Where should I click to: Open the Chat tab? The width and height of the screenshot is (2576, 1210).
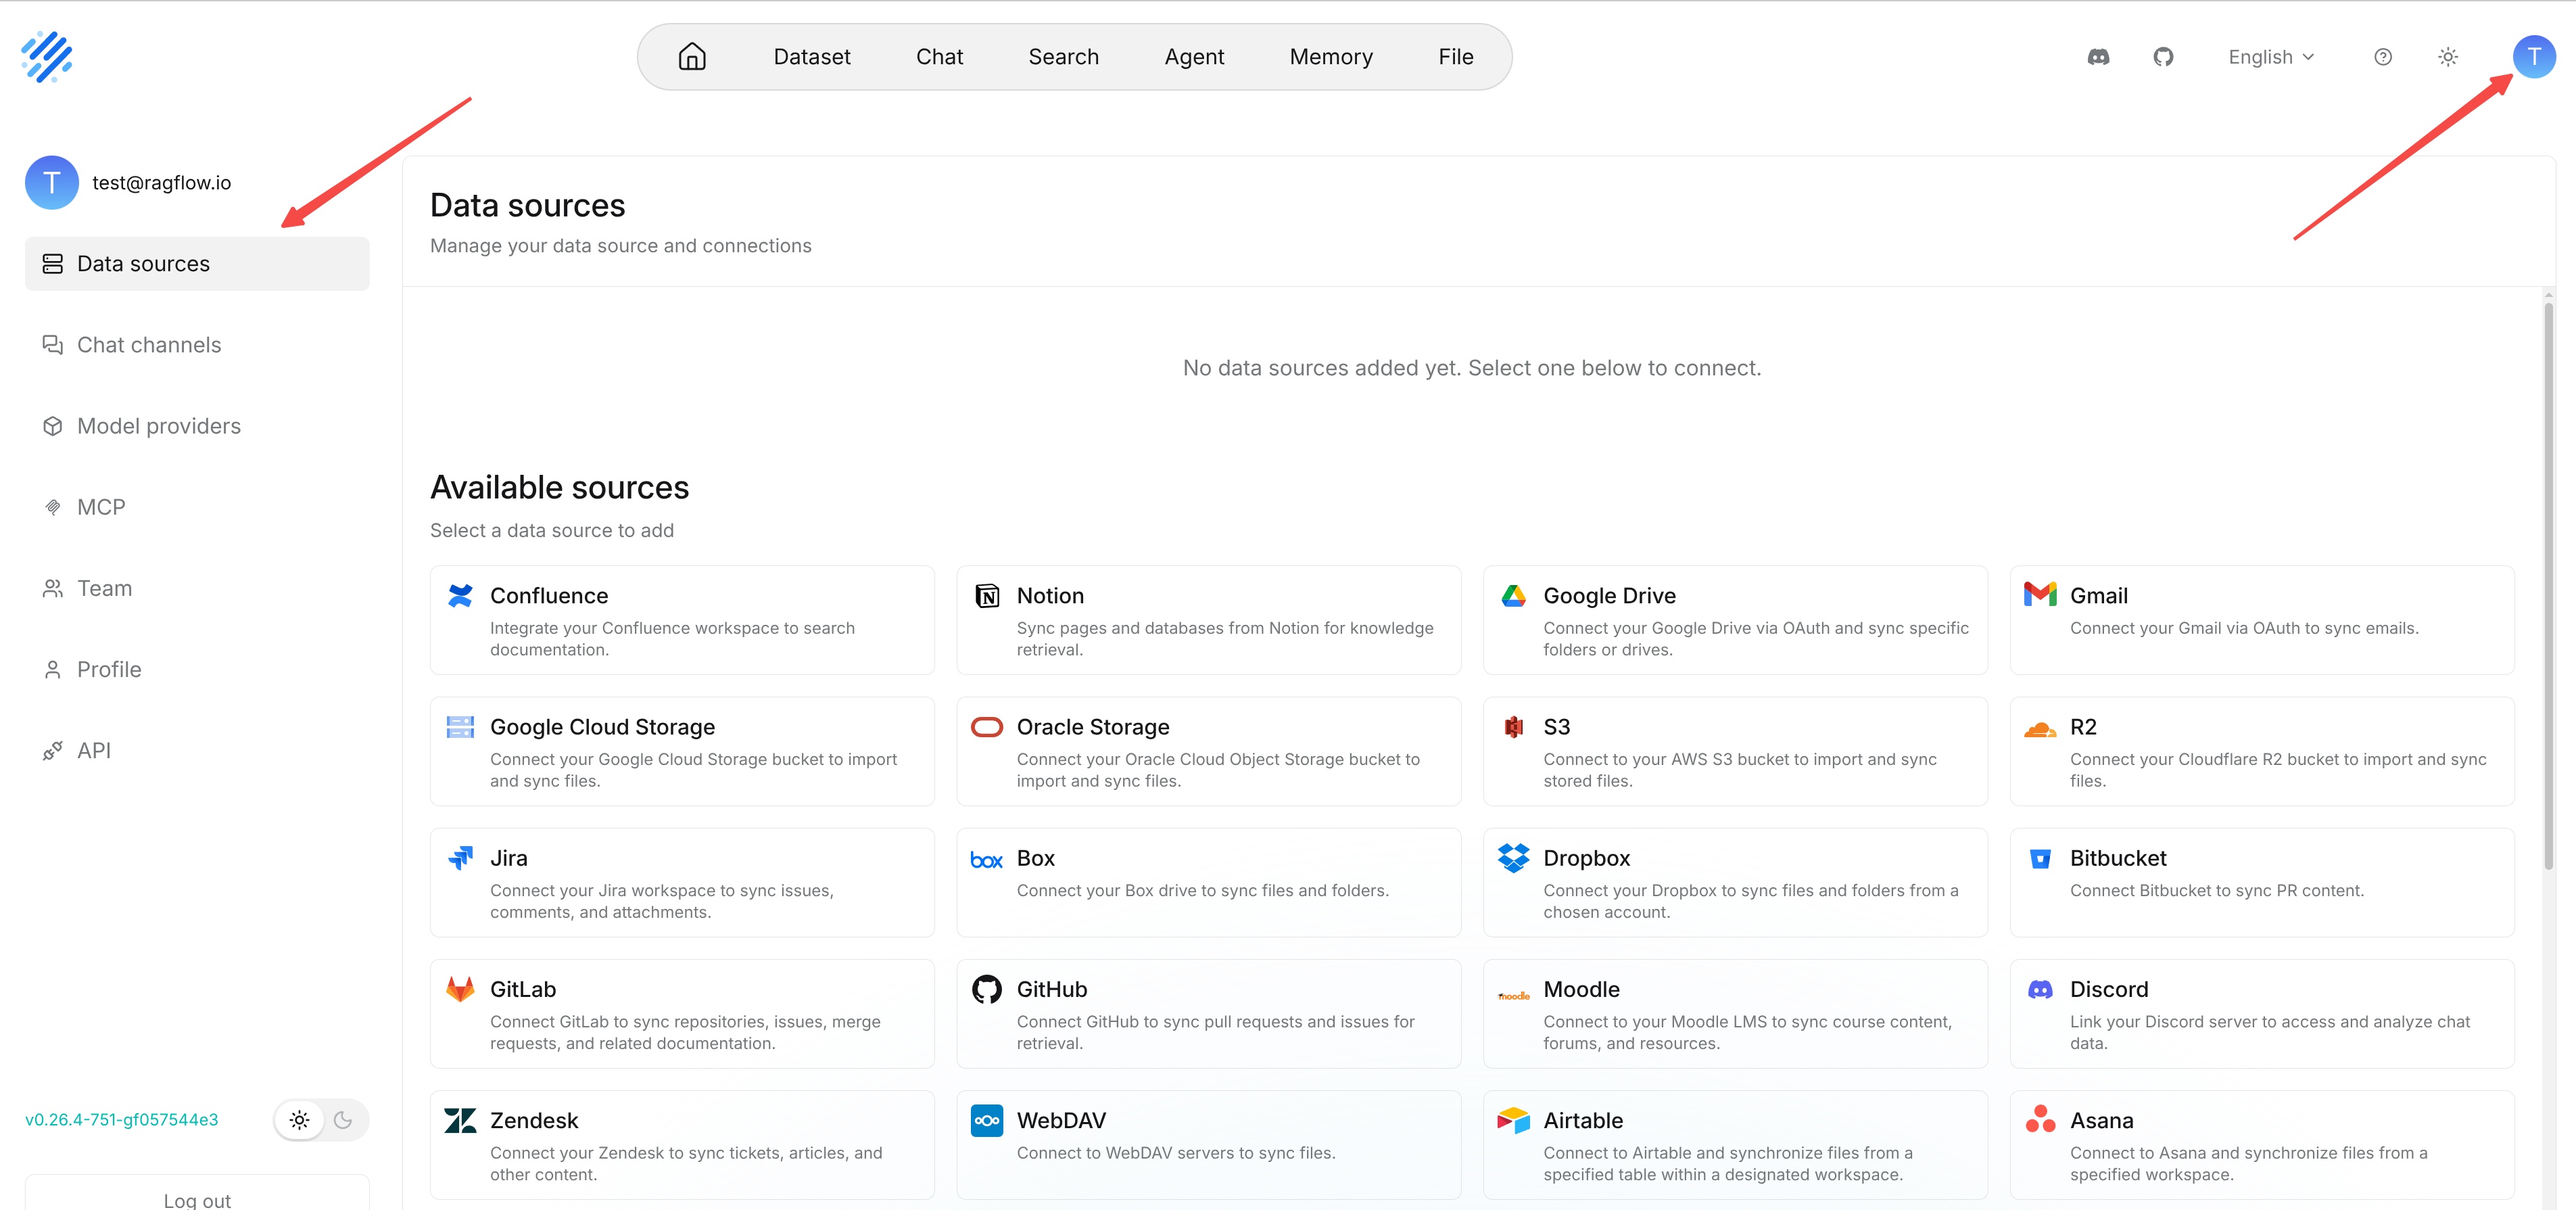click(939, 57)
